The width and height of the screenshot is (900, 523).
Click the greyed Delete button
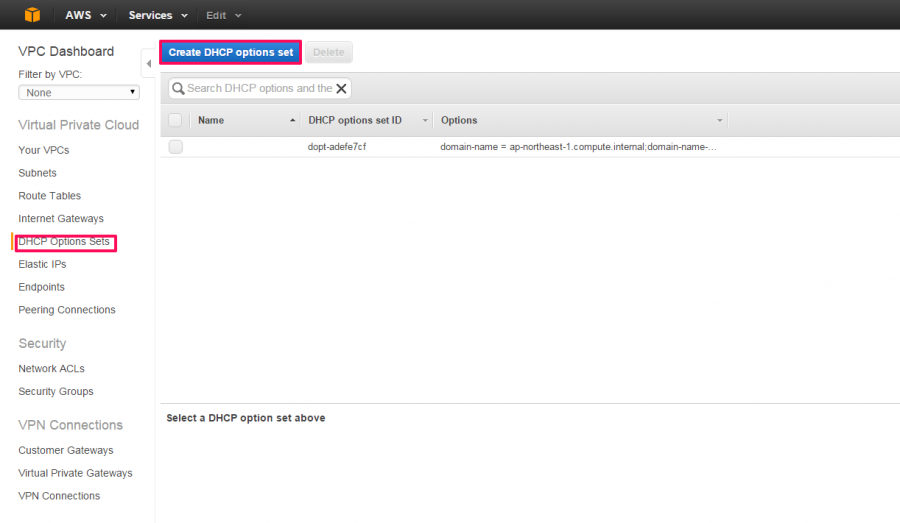[x=329, y=52]
